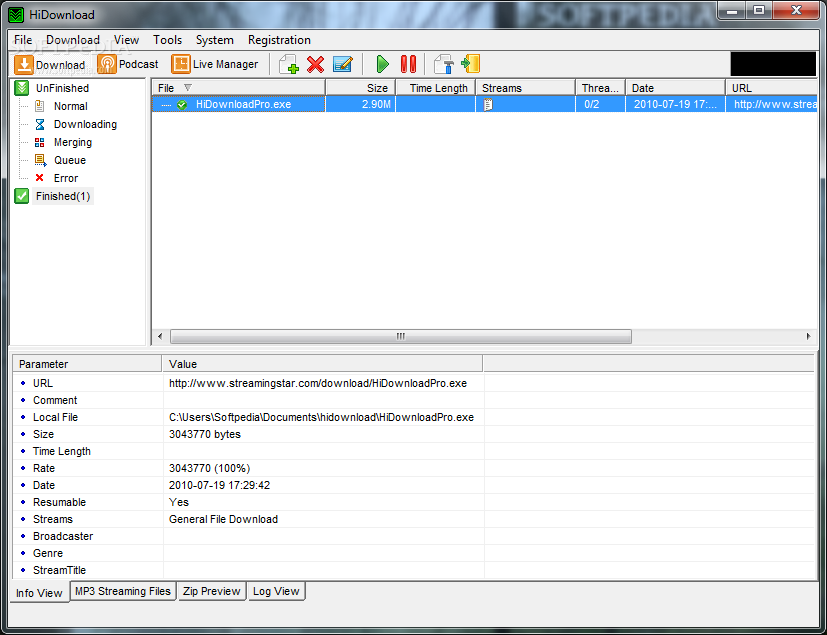Click the Download toolbar button
Image resolution: width=827 pixels, height=635 pixels.
click(x=50, y=64)
